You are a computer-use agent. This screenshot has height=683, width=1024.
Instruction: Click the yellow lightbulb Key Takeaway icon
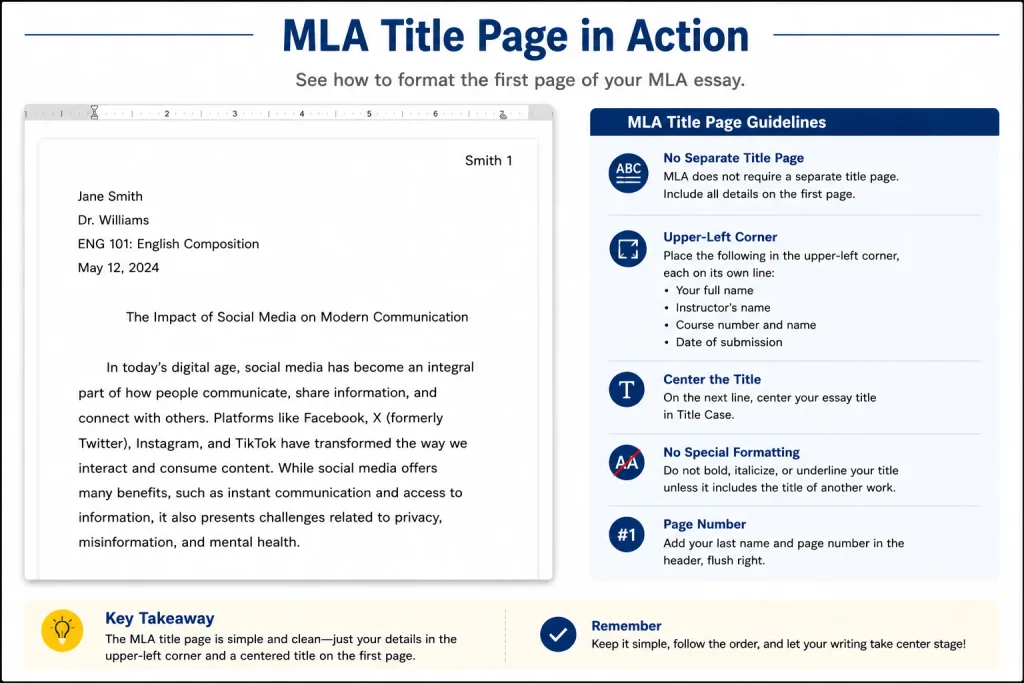point(62,631)
